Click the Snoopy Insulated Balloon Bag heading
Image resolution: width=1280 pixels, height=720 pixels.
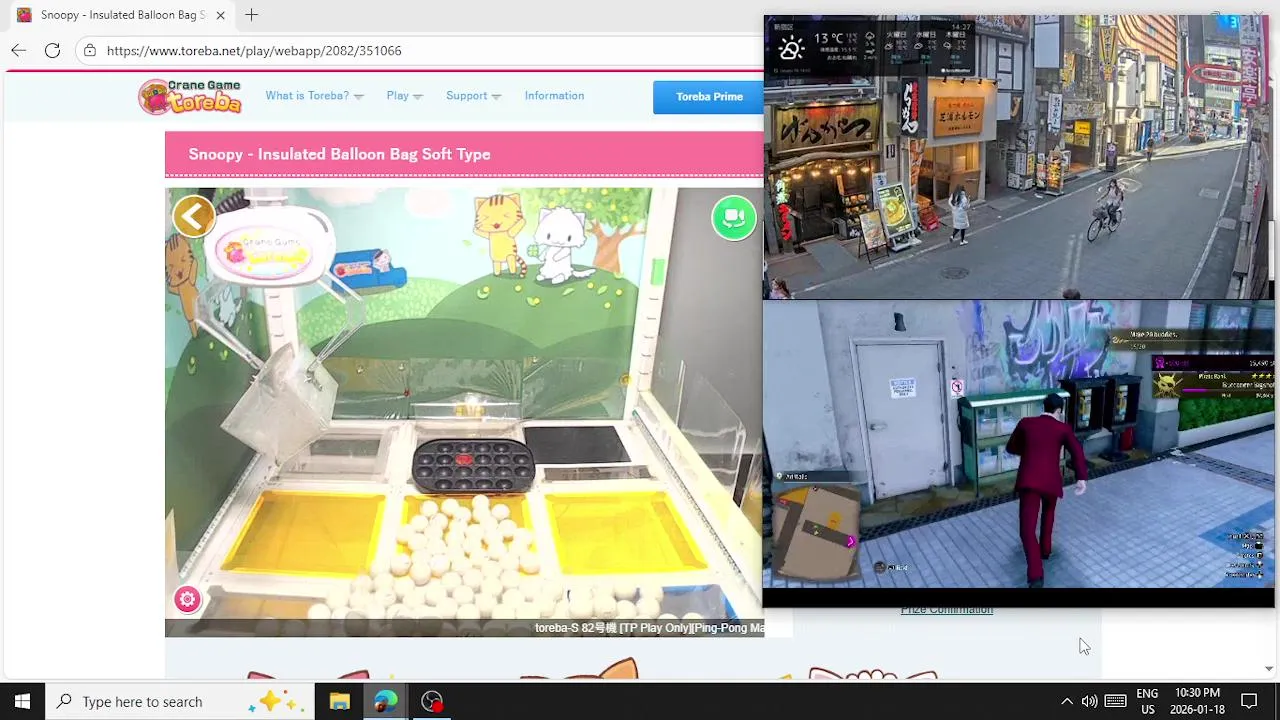pos(339,154)
